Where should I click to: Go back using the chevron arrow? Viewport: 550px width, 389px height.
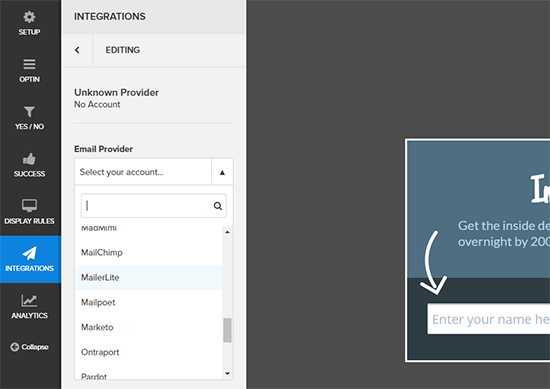point(77,50)
